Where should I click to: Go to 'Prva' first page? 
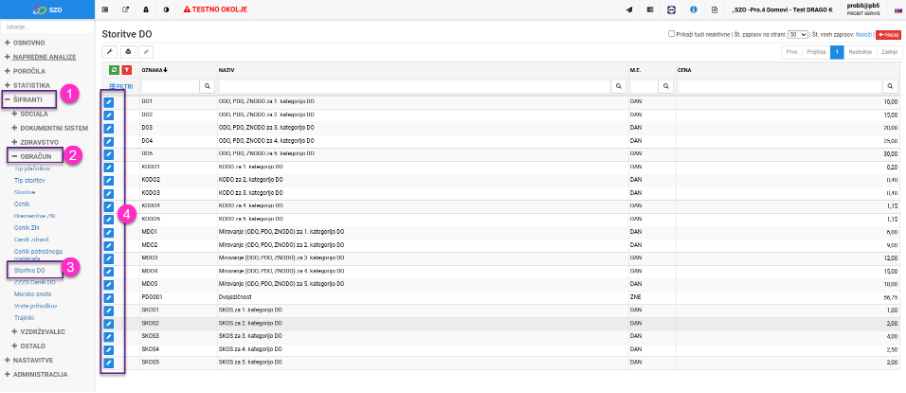coord(792,52)
